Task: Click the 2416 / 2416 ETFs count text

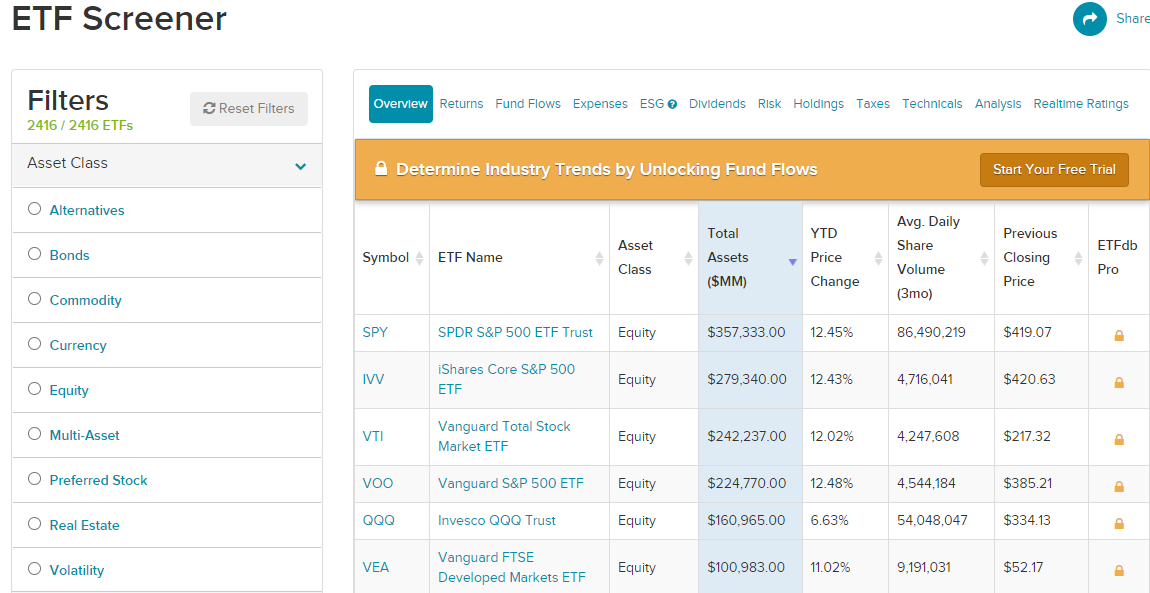Action: pyautogui.click(x=80, y=125)
